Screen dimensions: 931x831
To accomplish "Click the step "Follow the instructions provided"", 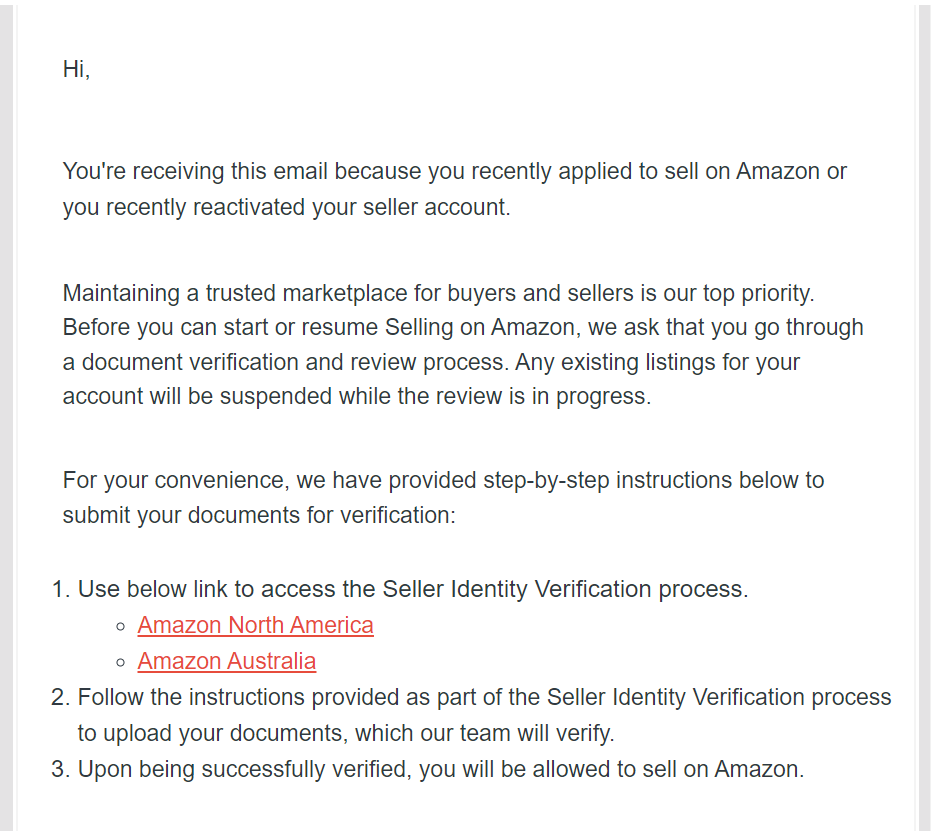I will 484,697.
